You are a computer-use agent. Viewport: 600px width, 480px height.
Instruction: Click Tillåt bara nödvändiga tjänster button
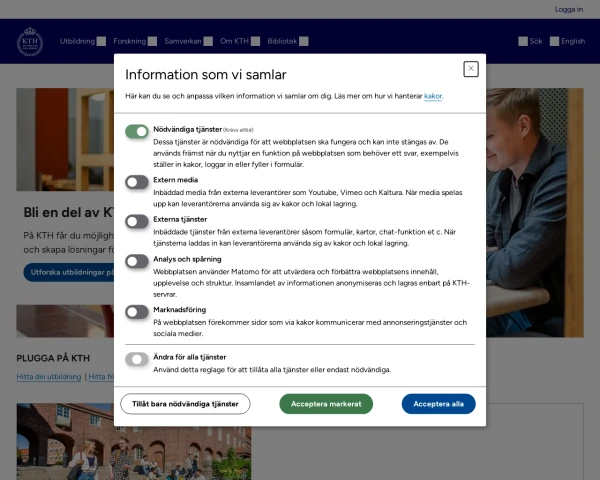tap(185, 404)
